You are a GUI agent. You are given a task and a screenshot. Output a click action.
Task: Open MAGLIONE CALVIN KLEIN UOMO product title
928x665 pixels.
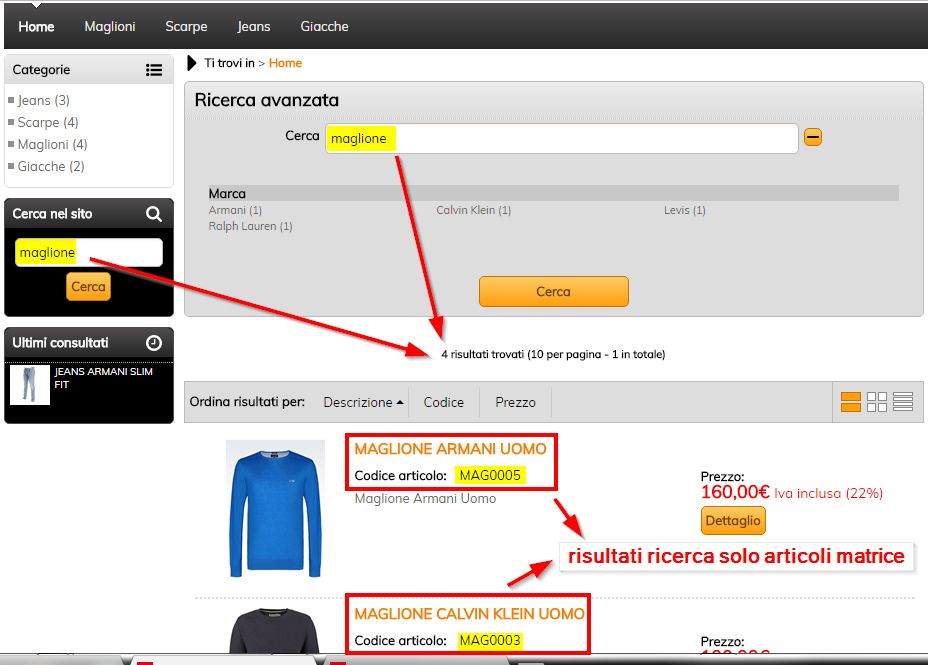(469, 614)
